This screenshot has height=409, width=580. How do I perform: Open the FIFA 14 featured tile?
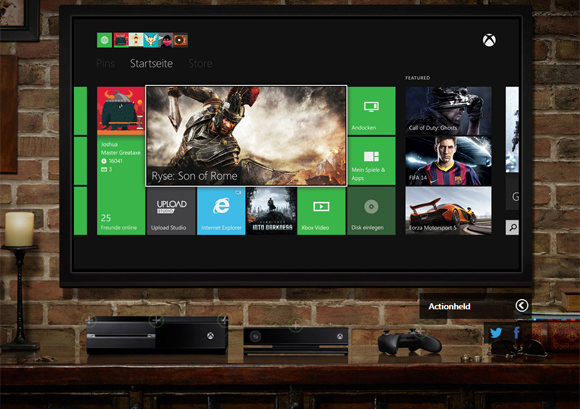[x=448, y=161]
